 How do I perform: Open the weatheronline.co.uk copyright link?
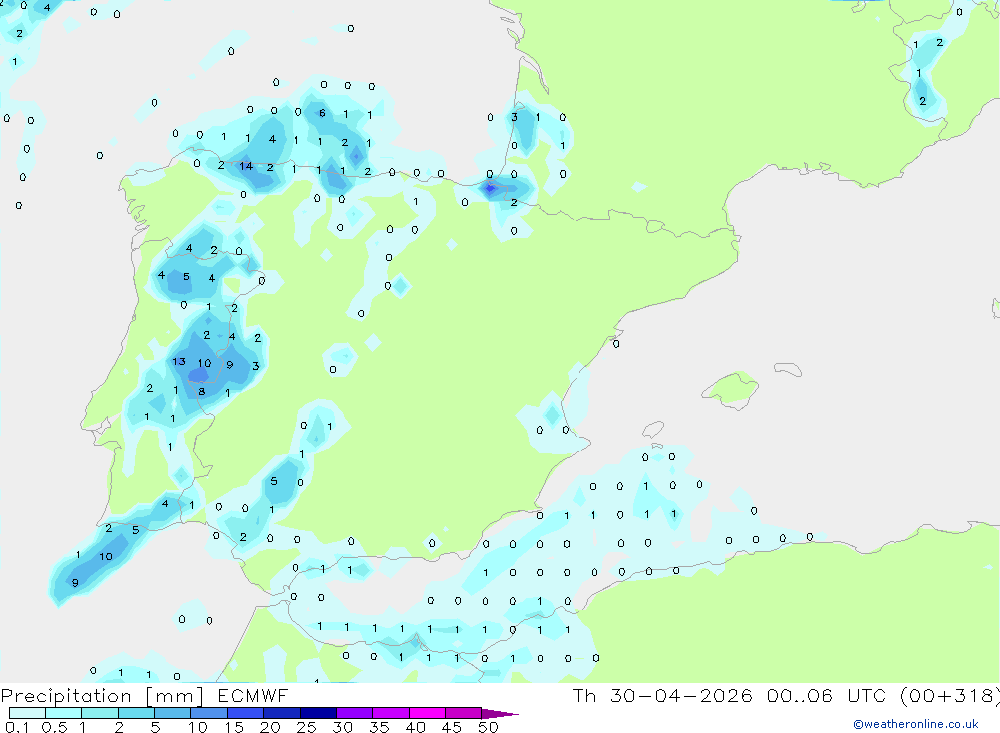click(x=915, y=724)
